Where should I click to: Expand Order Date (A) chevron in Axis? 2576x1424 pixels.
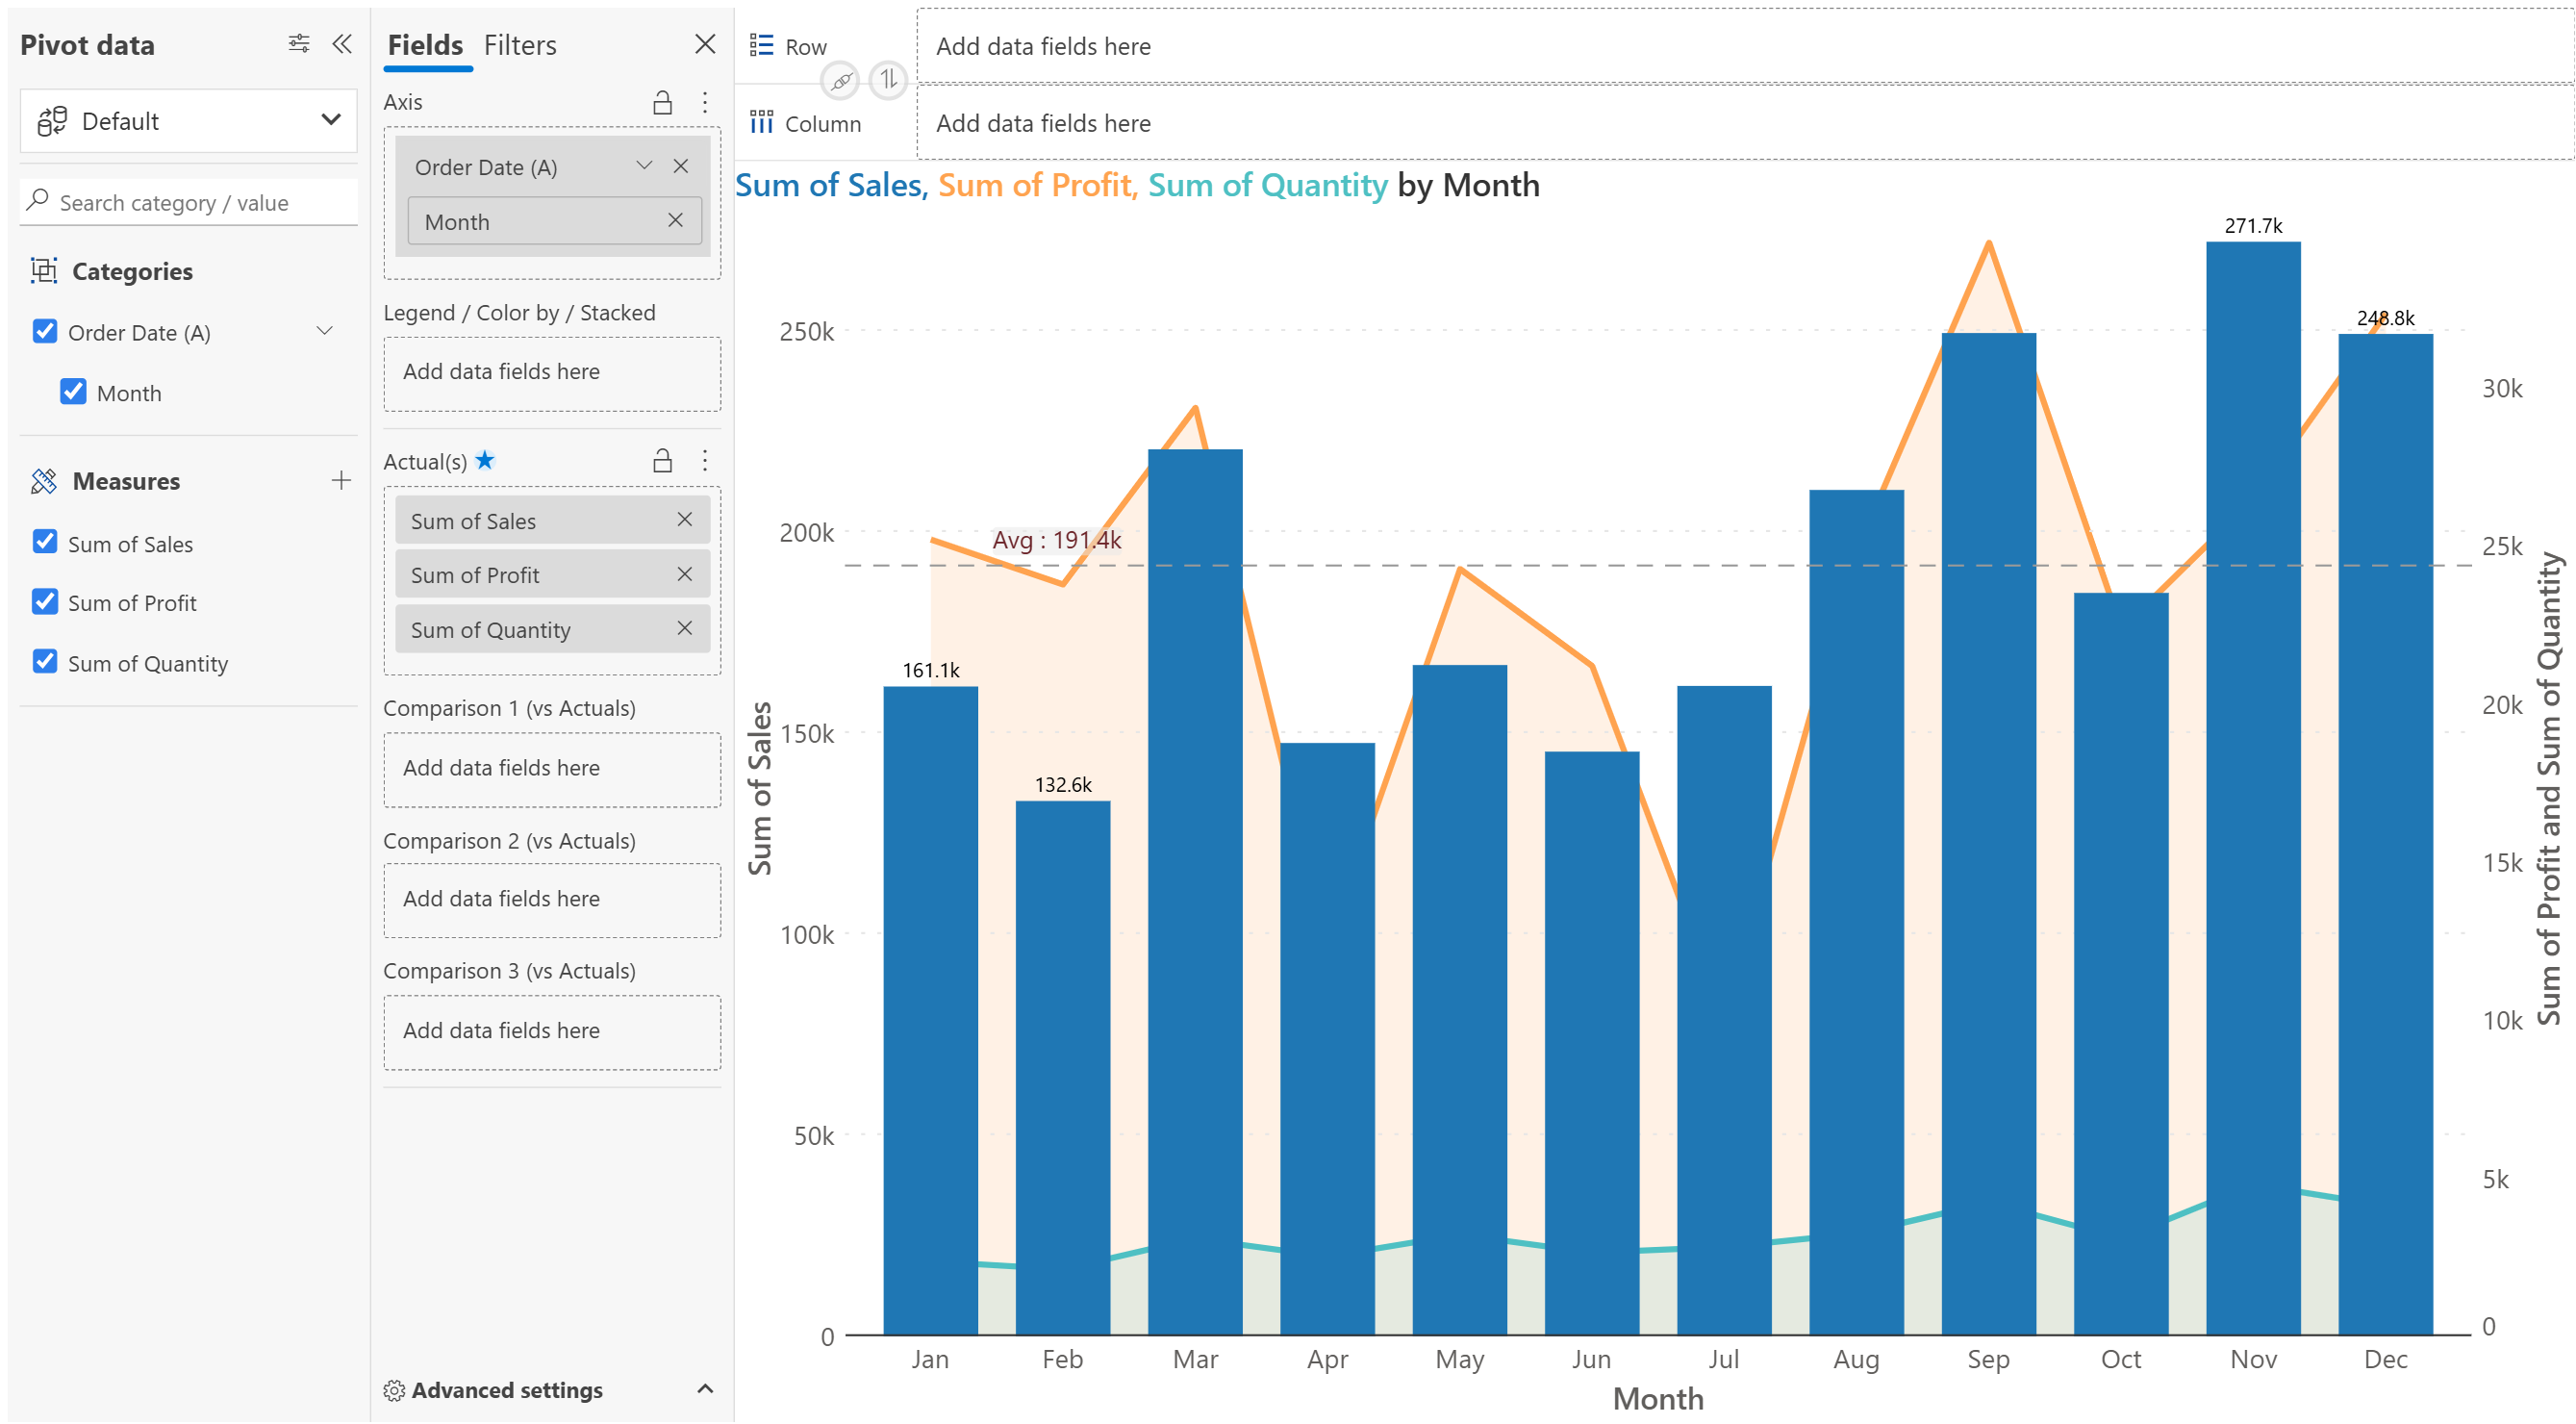[644, 166]
